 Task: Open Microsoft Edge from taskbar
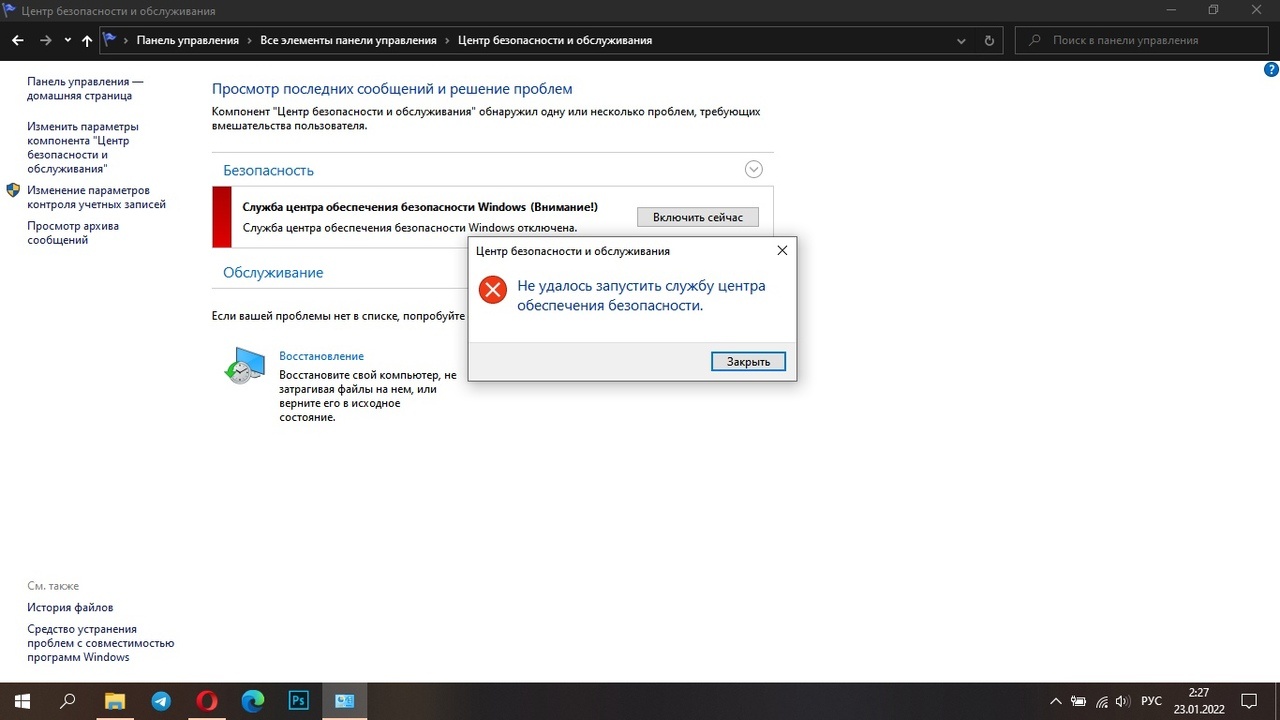(x=253, y=701)
